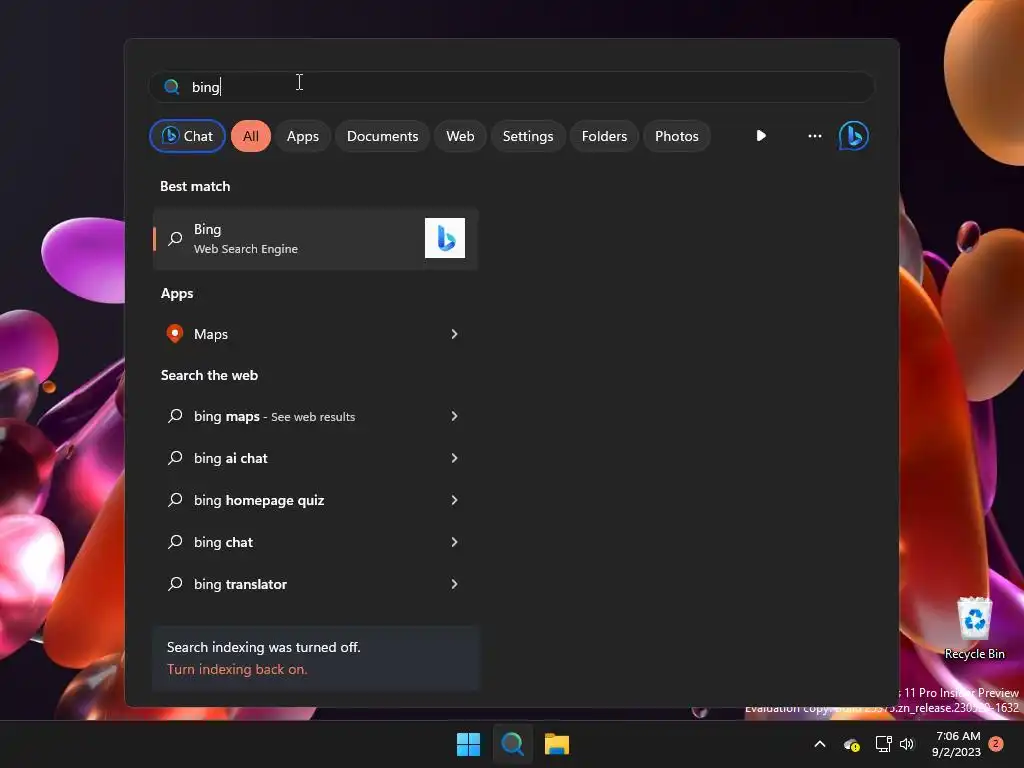Open the Maps app result
Image resolution: width=1024 pixels, height=768 pixels.
[315, 334]
